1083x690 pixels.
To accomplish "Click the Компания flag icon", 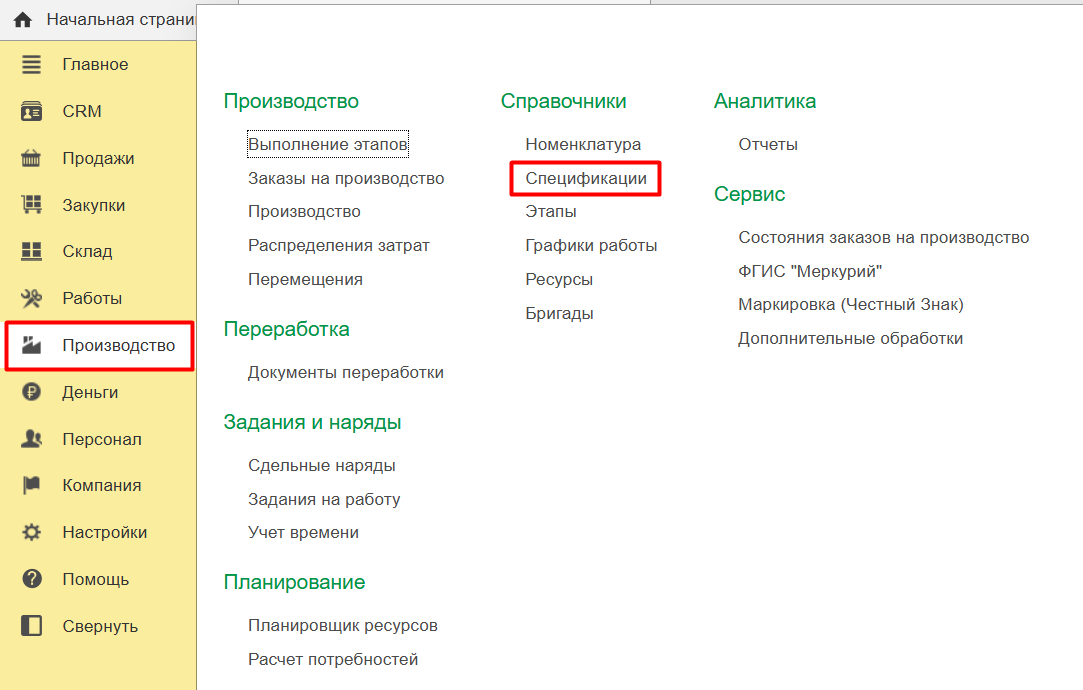I will tap(31, 486).
